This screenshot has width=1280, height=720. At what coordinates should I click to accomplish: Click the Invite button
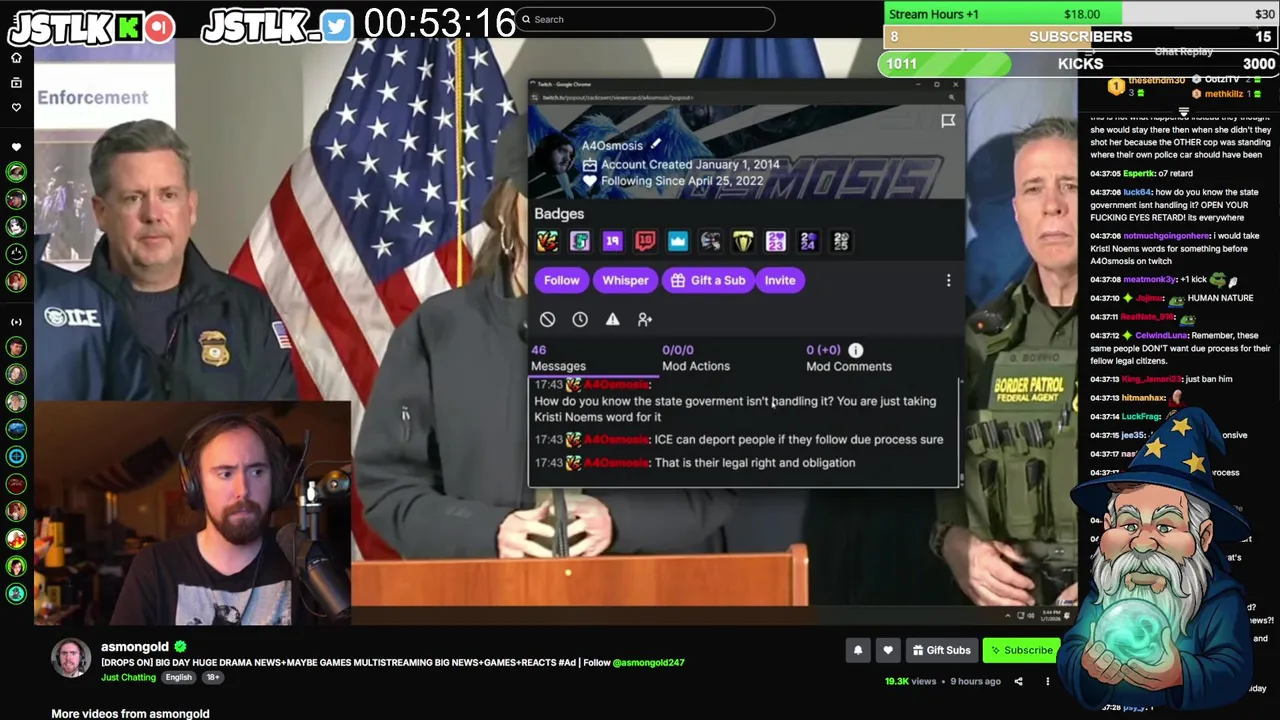coord(780,280)
